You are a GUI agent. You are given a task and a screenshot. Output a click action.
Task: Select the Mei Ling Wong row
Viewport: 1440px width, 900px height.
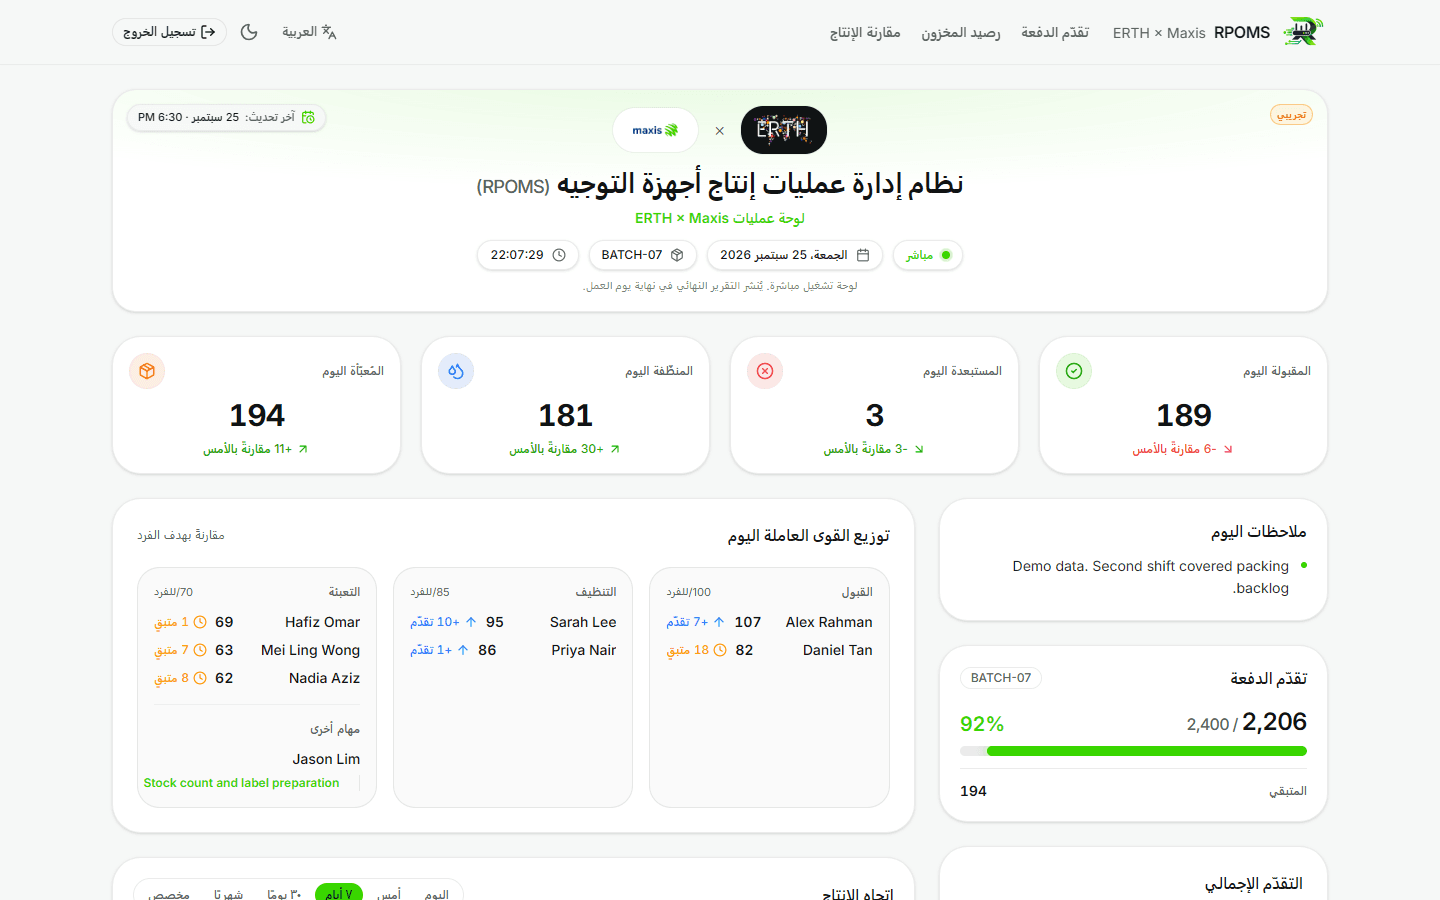(x=257, y=650)
